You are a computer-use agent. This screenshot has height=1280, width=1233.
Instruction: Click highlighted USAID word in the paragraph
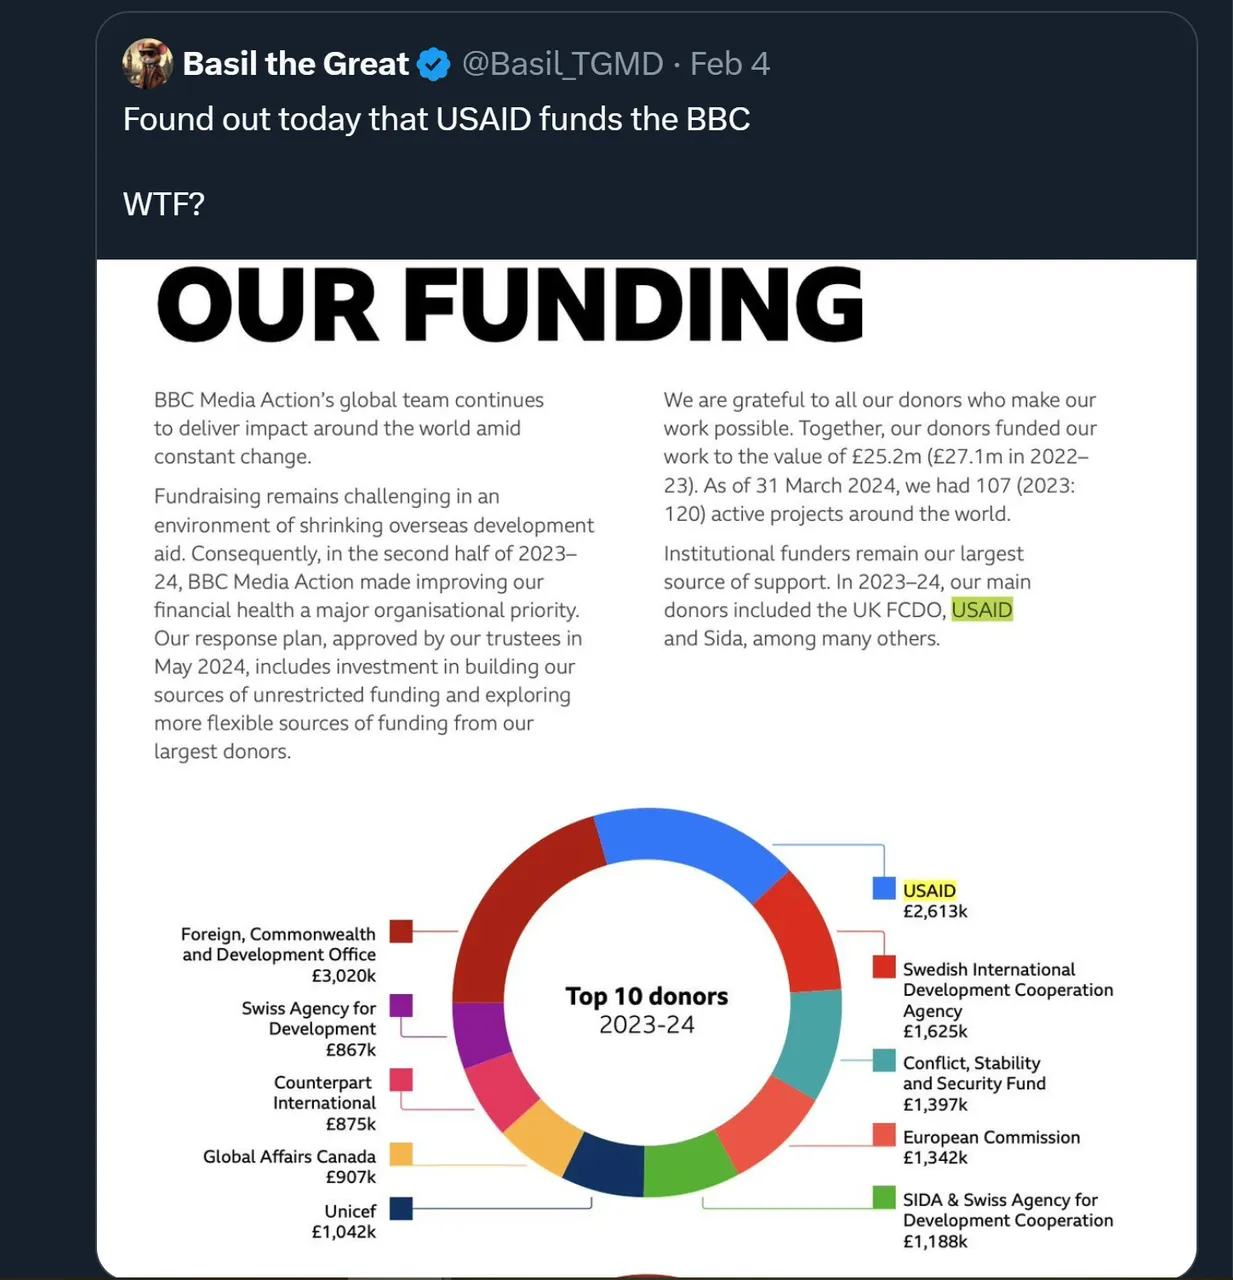[982, 610]
